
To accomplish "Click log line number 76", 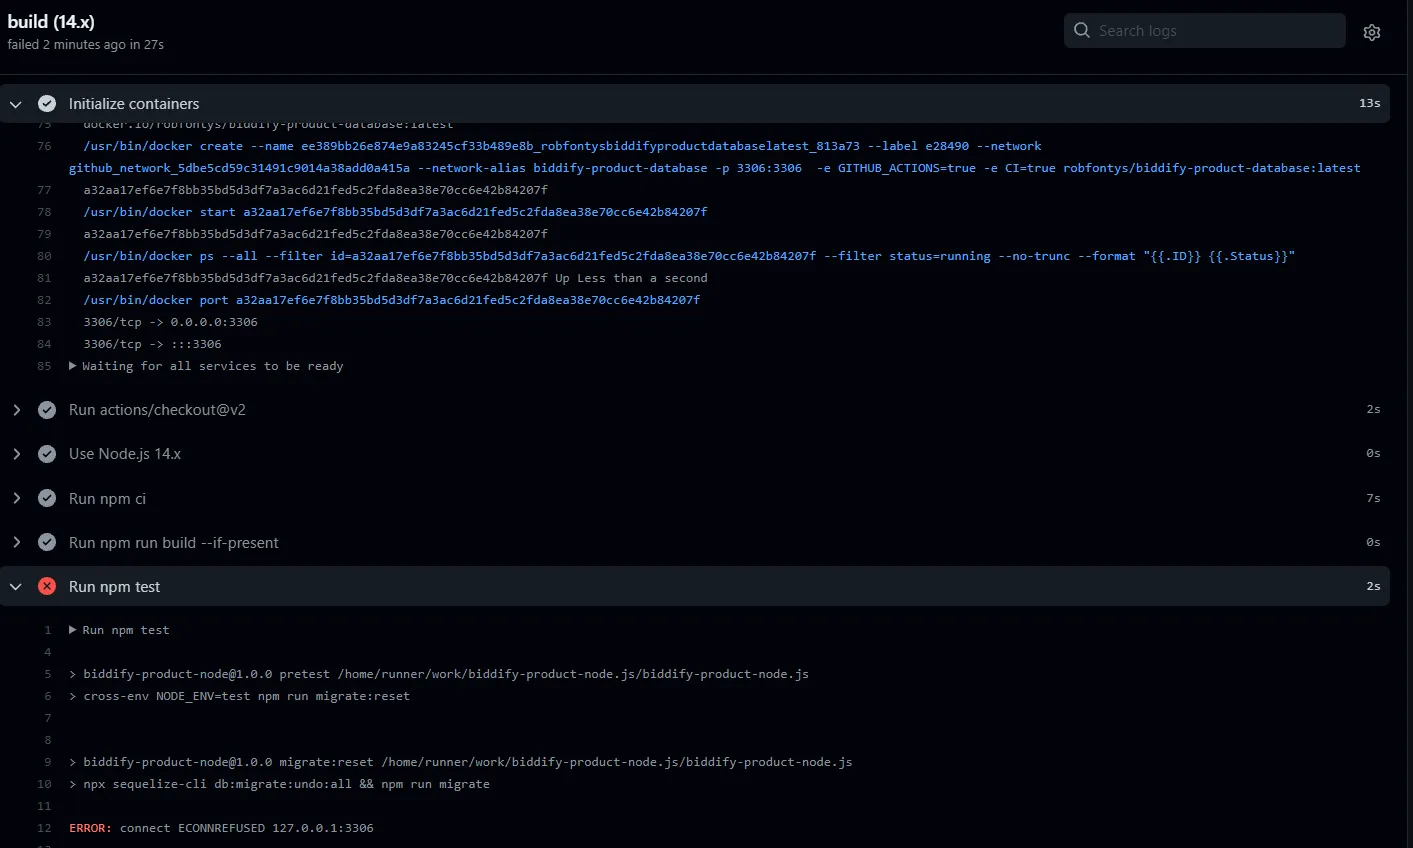I will 44,146.
